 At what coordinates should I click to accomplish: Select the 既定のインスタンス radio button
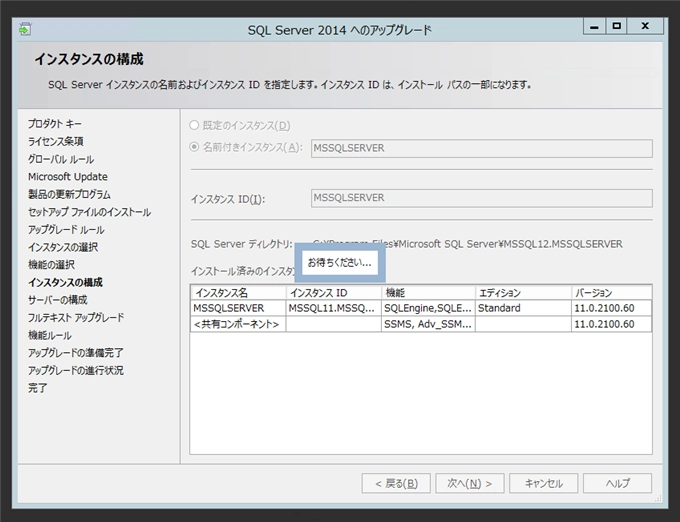(x=194, y=125)
